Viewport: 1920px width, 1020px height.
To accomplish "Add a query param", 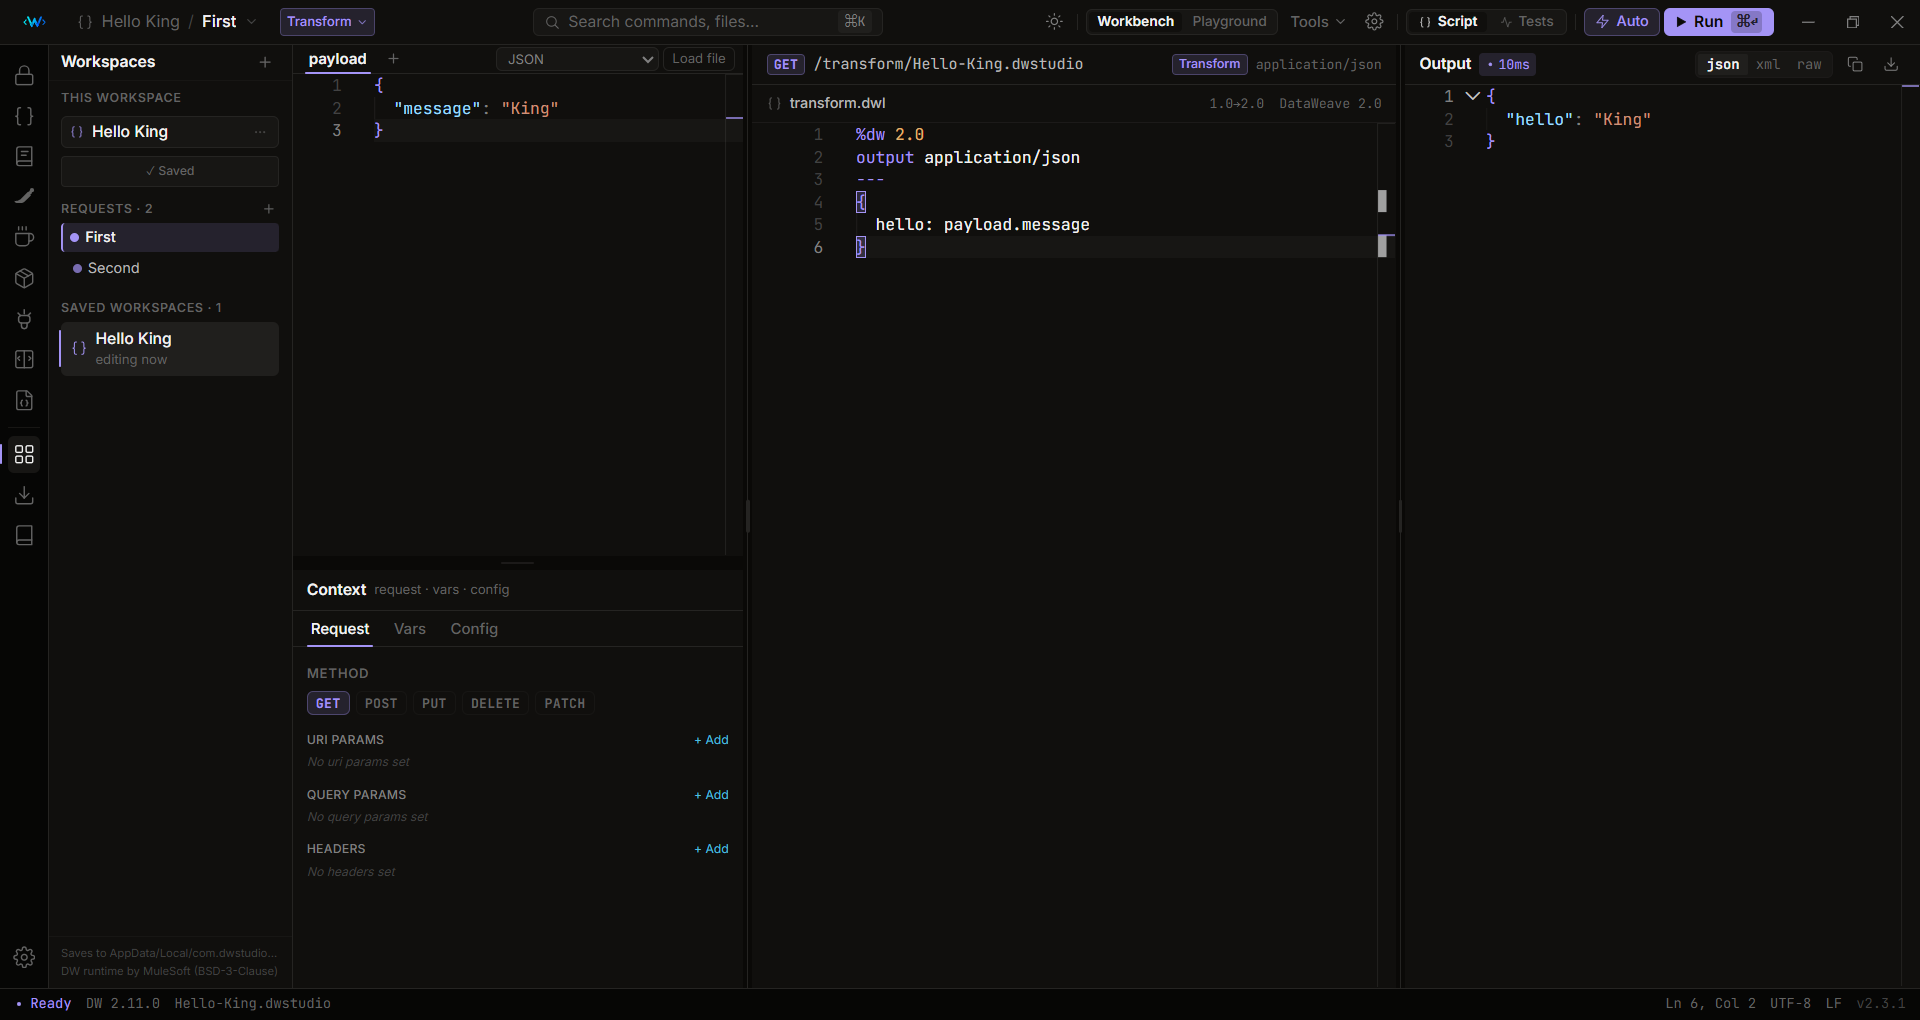I will pos(712,795).
